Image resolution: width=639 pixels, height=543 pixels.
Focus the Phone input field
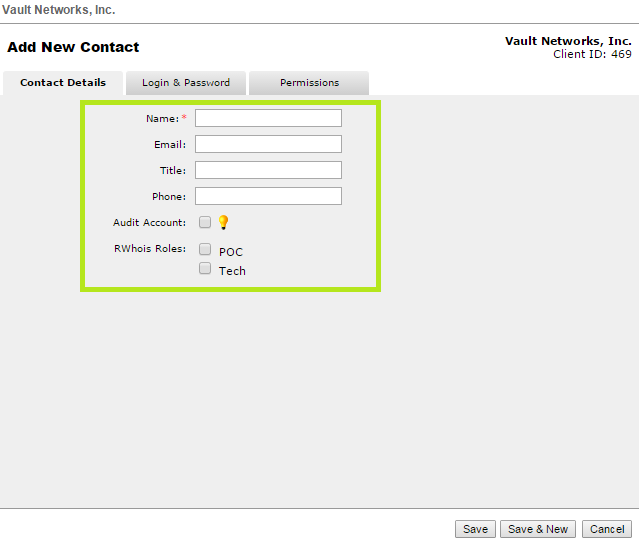coord(268,196)
